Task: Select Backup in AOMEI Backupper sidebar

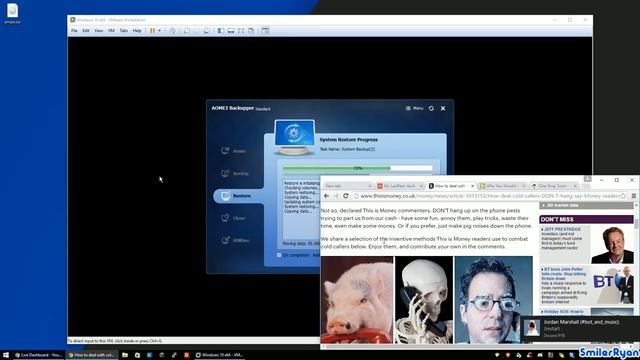Action: 235,173
